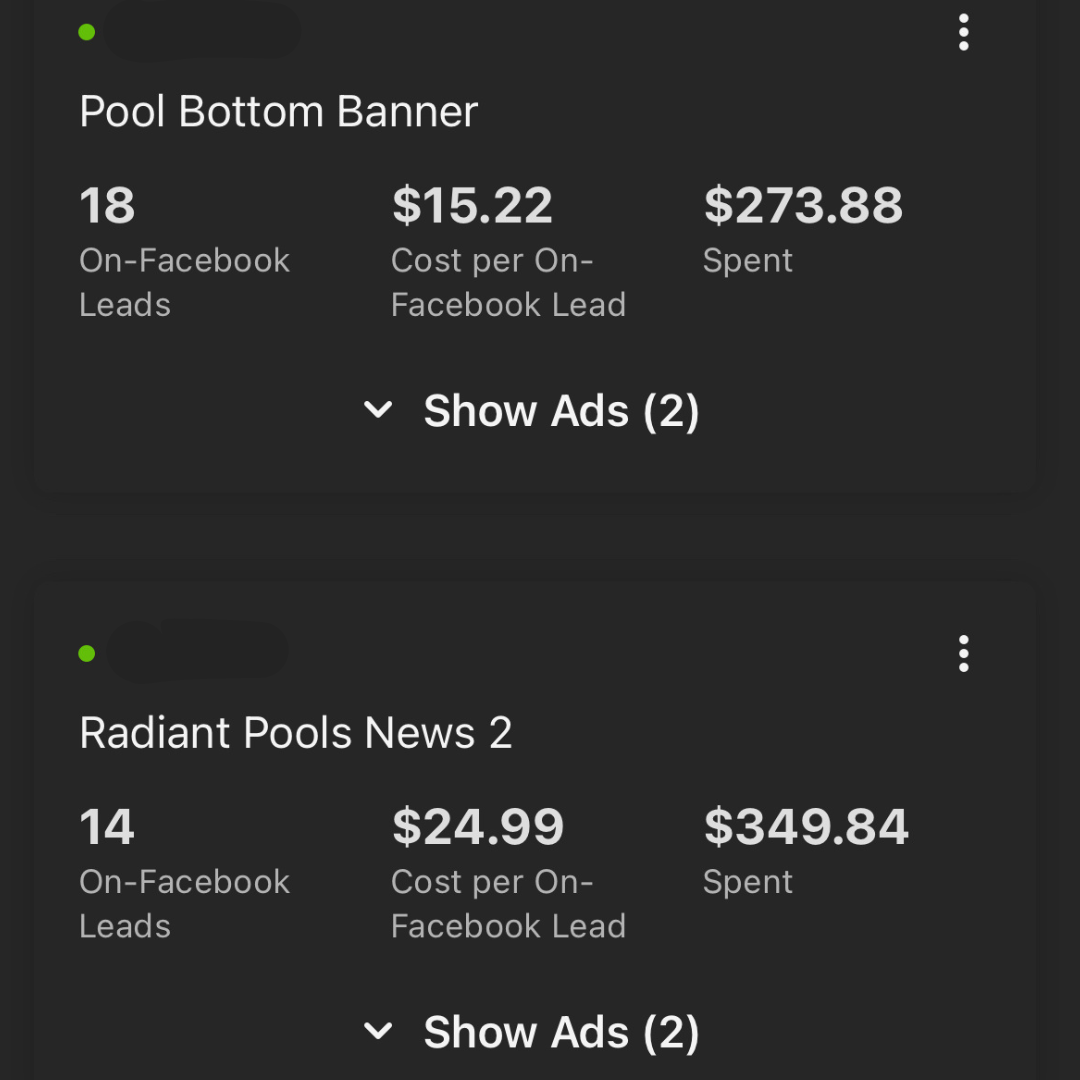Image resolution: width=1080 pixels, height=1080 pixels.
Task: Select the 14 On-Facebook Leads metric
Action: point(107,827)
